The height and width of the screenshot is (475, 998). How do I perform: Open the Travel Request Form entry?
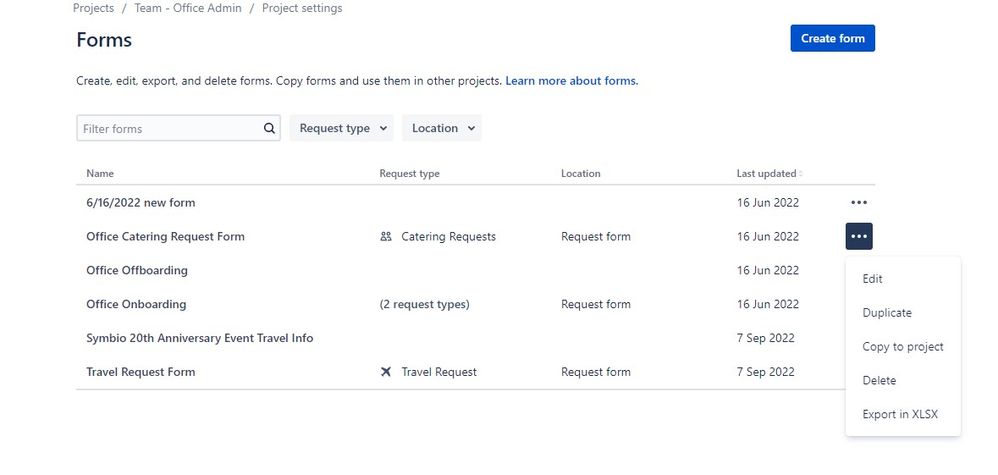pos(141,372)
